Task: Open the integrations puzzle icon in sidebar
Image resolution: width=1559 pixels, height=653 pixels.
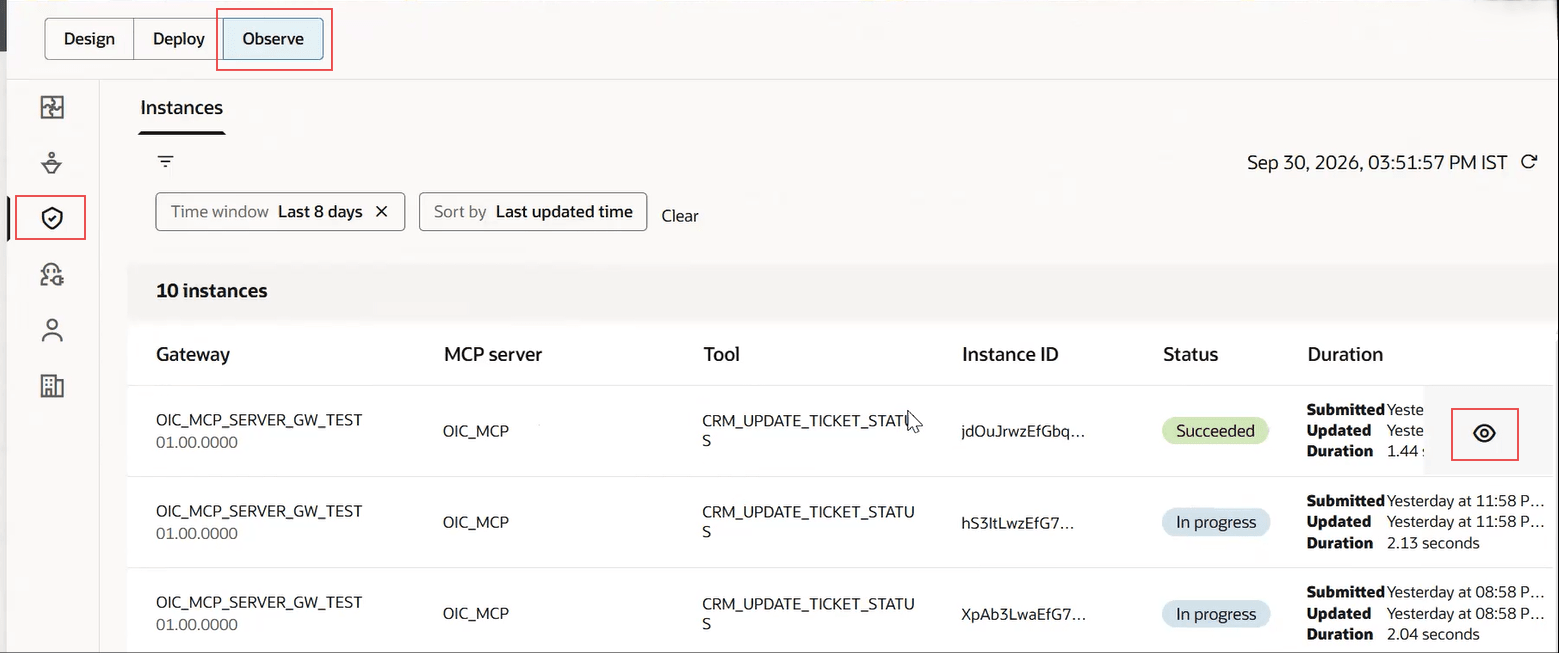Action: pos(52,107)
